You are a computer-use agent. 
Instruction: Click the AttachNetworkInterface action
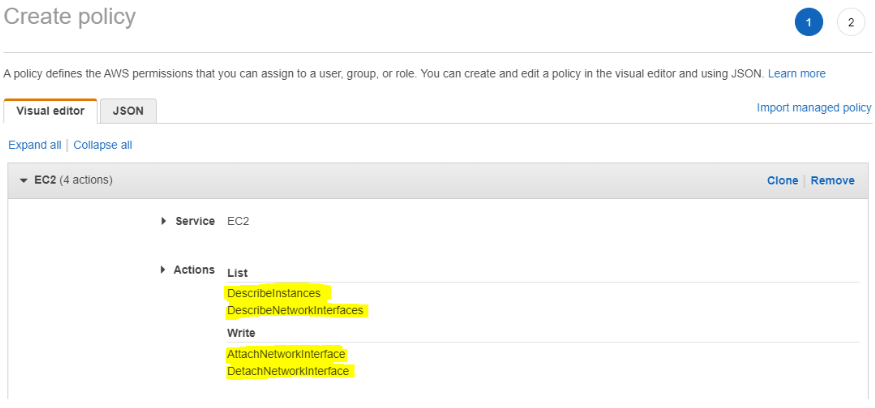286,354
